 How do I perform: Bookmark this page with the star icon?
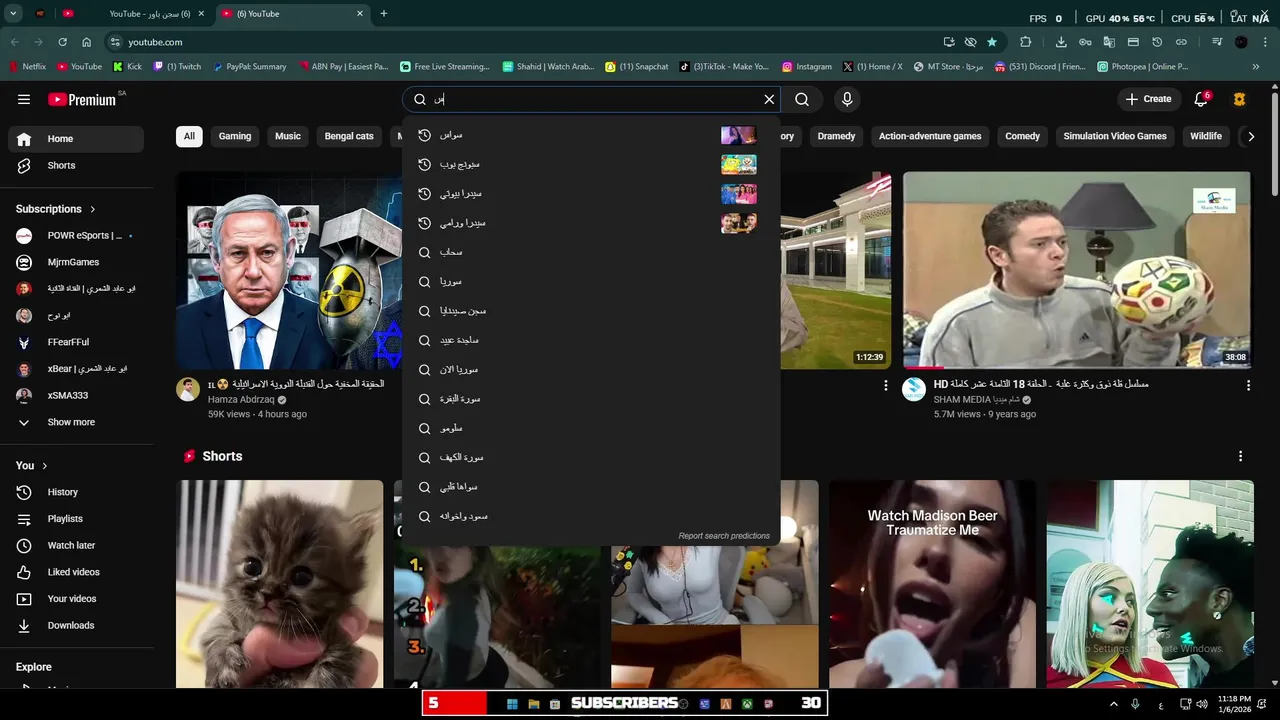992,42
